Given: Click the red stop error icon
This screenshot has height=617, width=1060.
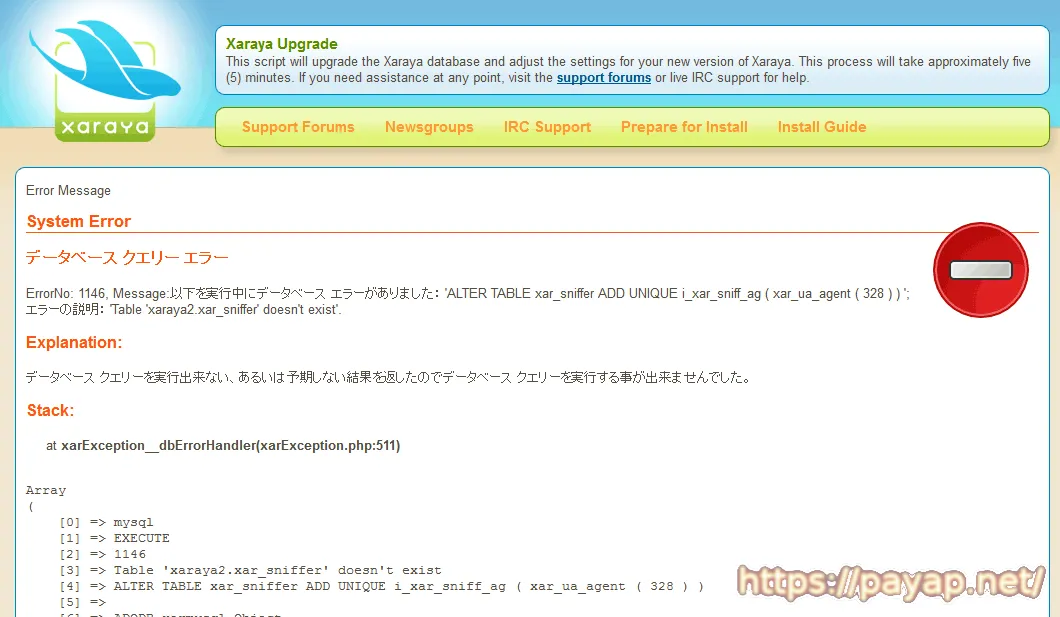Looking at the screenshot, I should pyautogui.click(x=980, y=270).
